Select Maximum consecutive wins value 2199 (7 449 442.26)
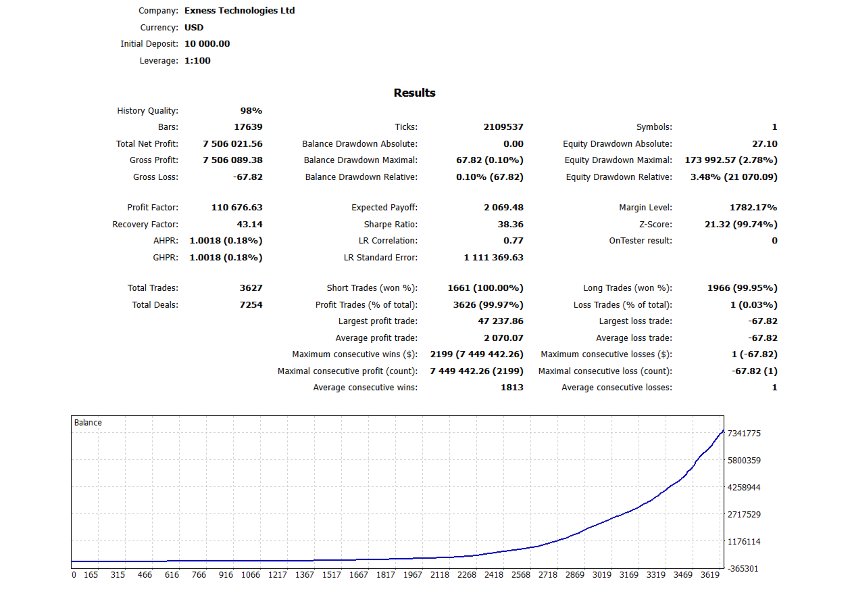This screenshot has height=600, width=852. [477, 354]
